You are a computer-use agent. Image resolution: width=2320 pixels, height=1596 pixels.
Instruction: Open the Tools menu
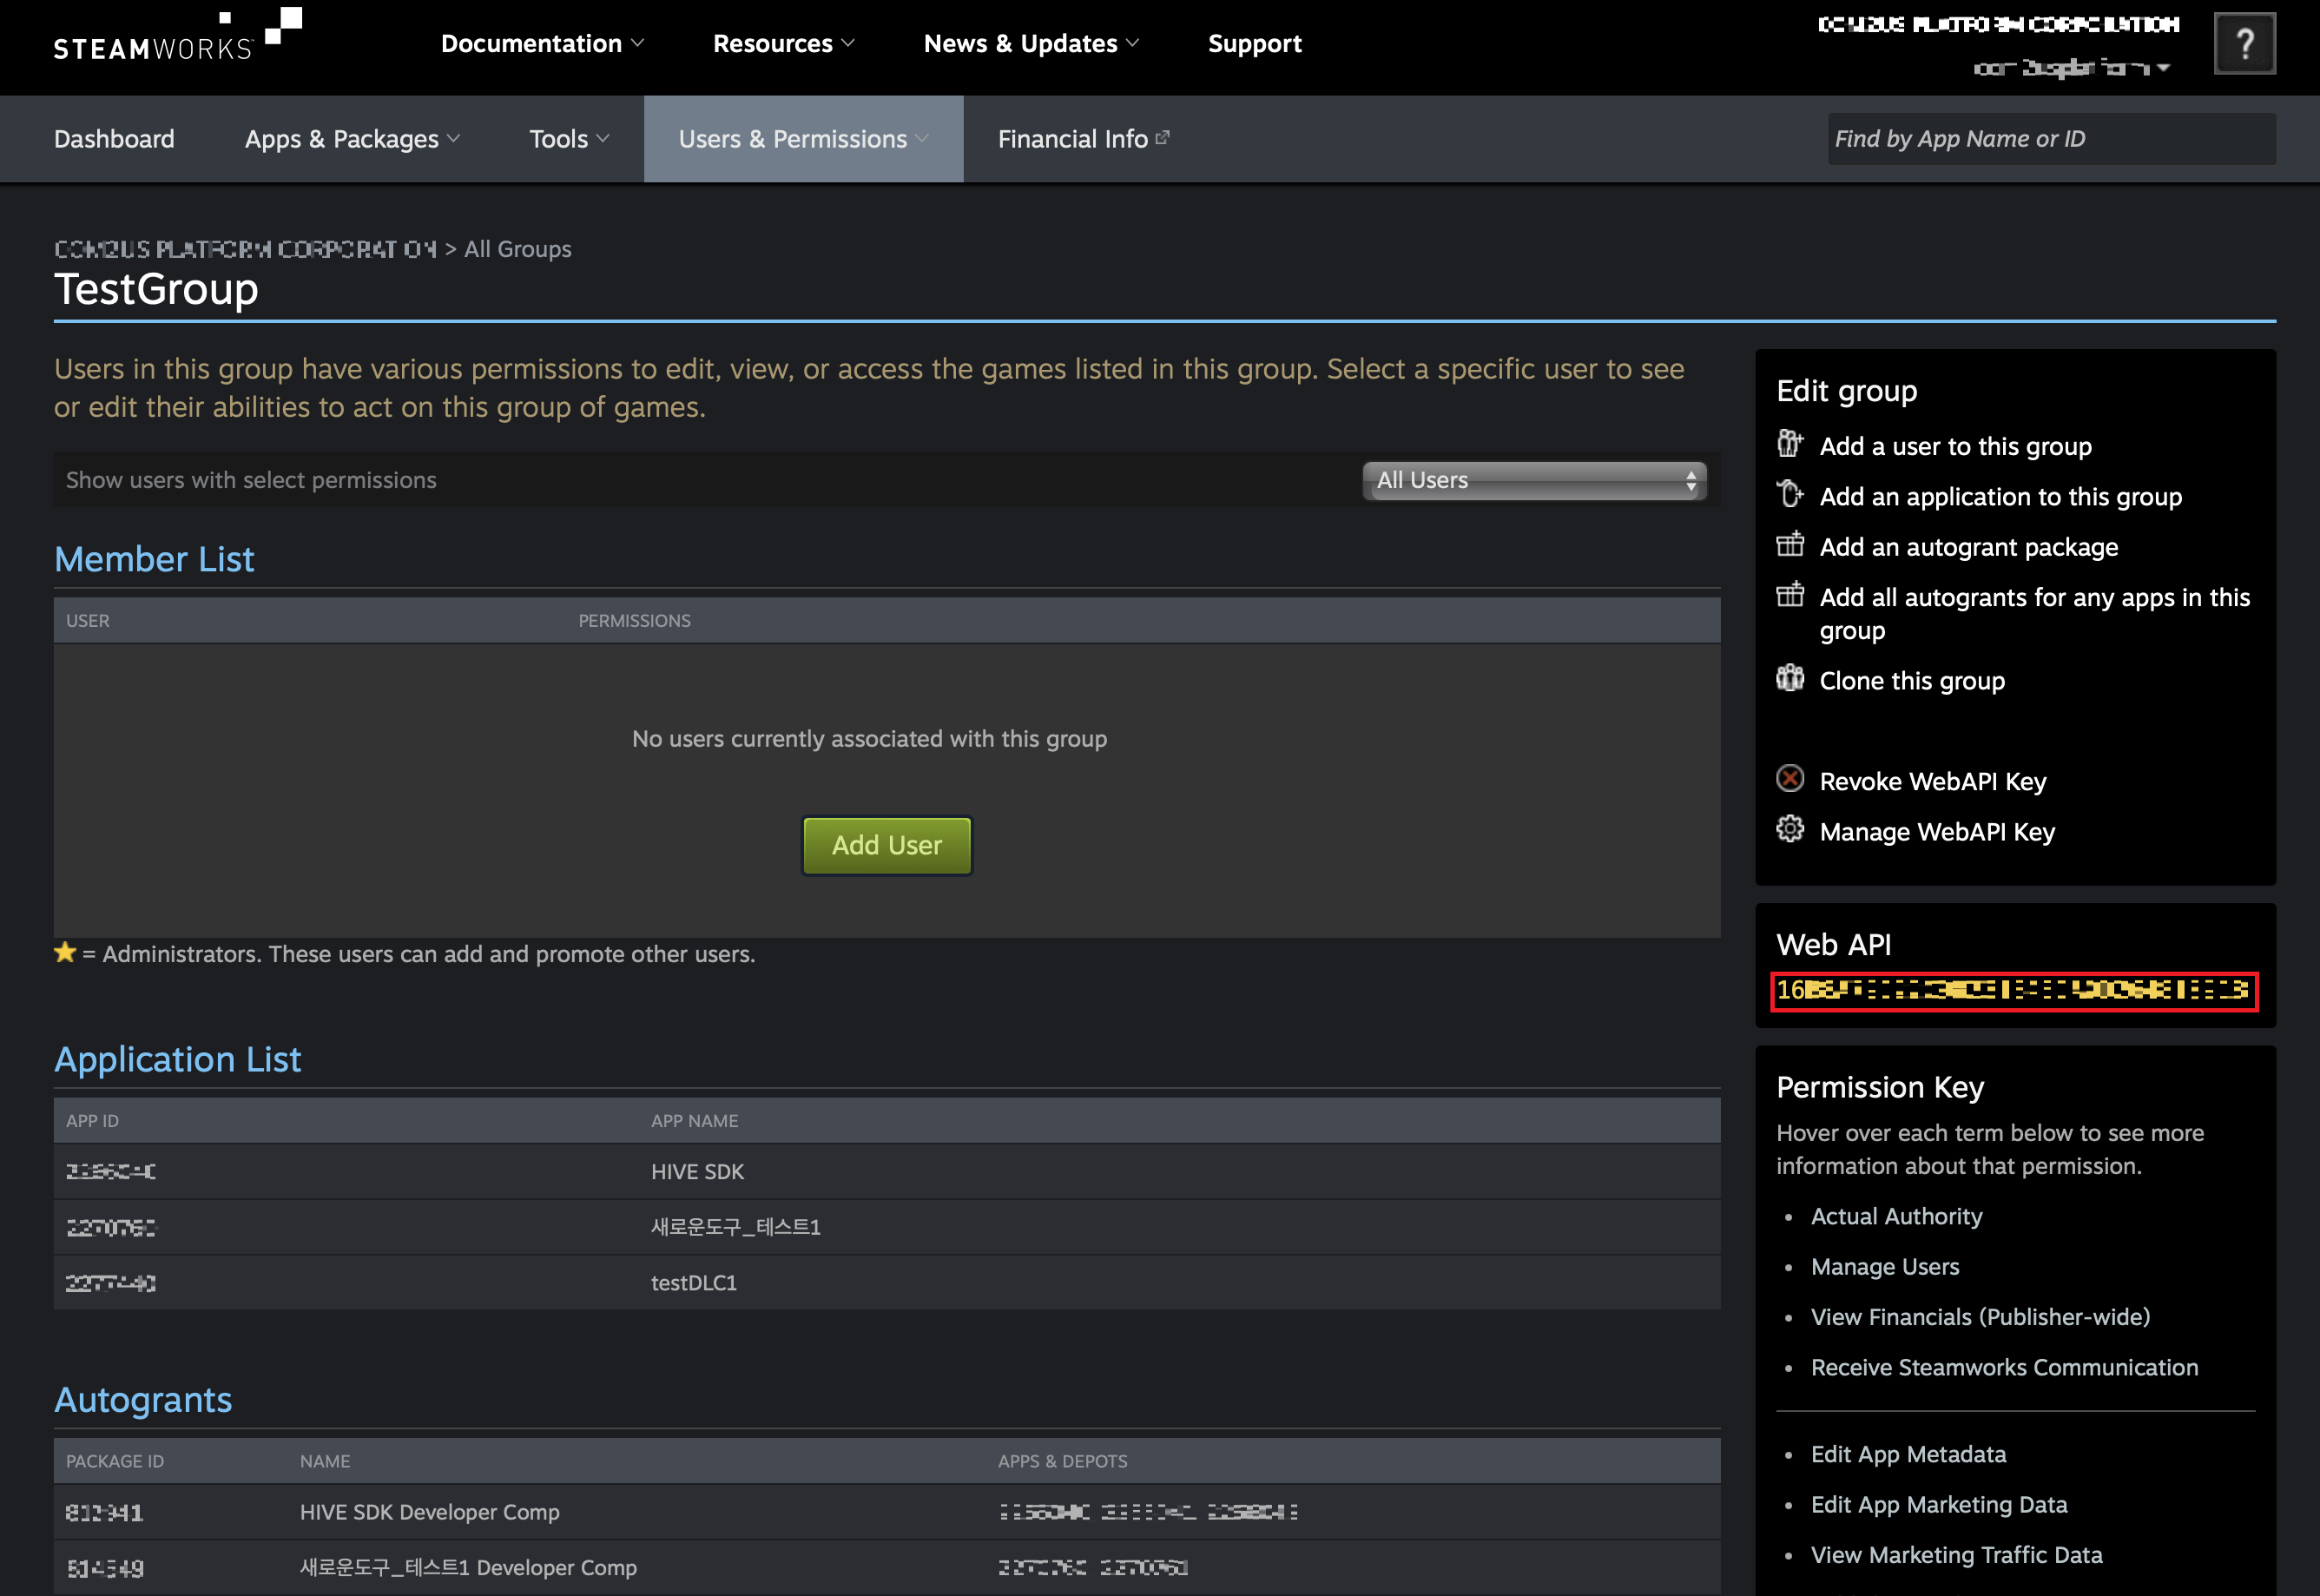(568, 139)
